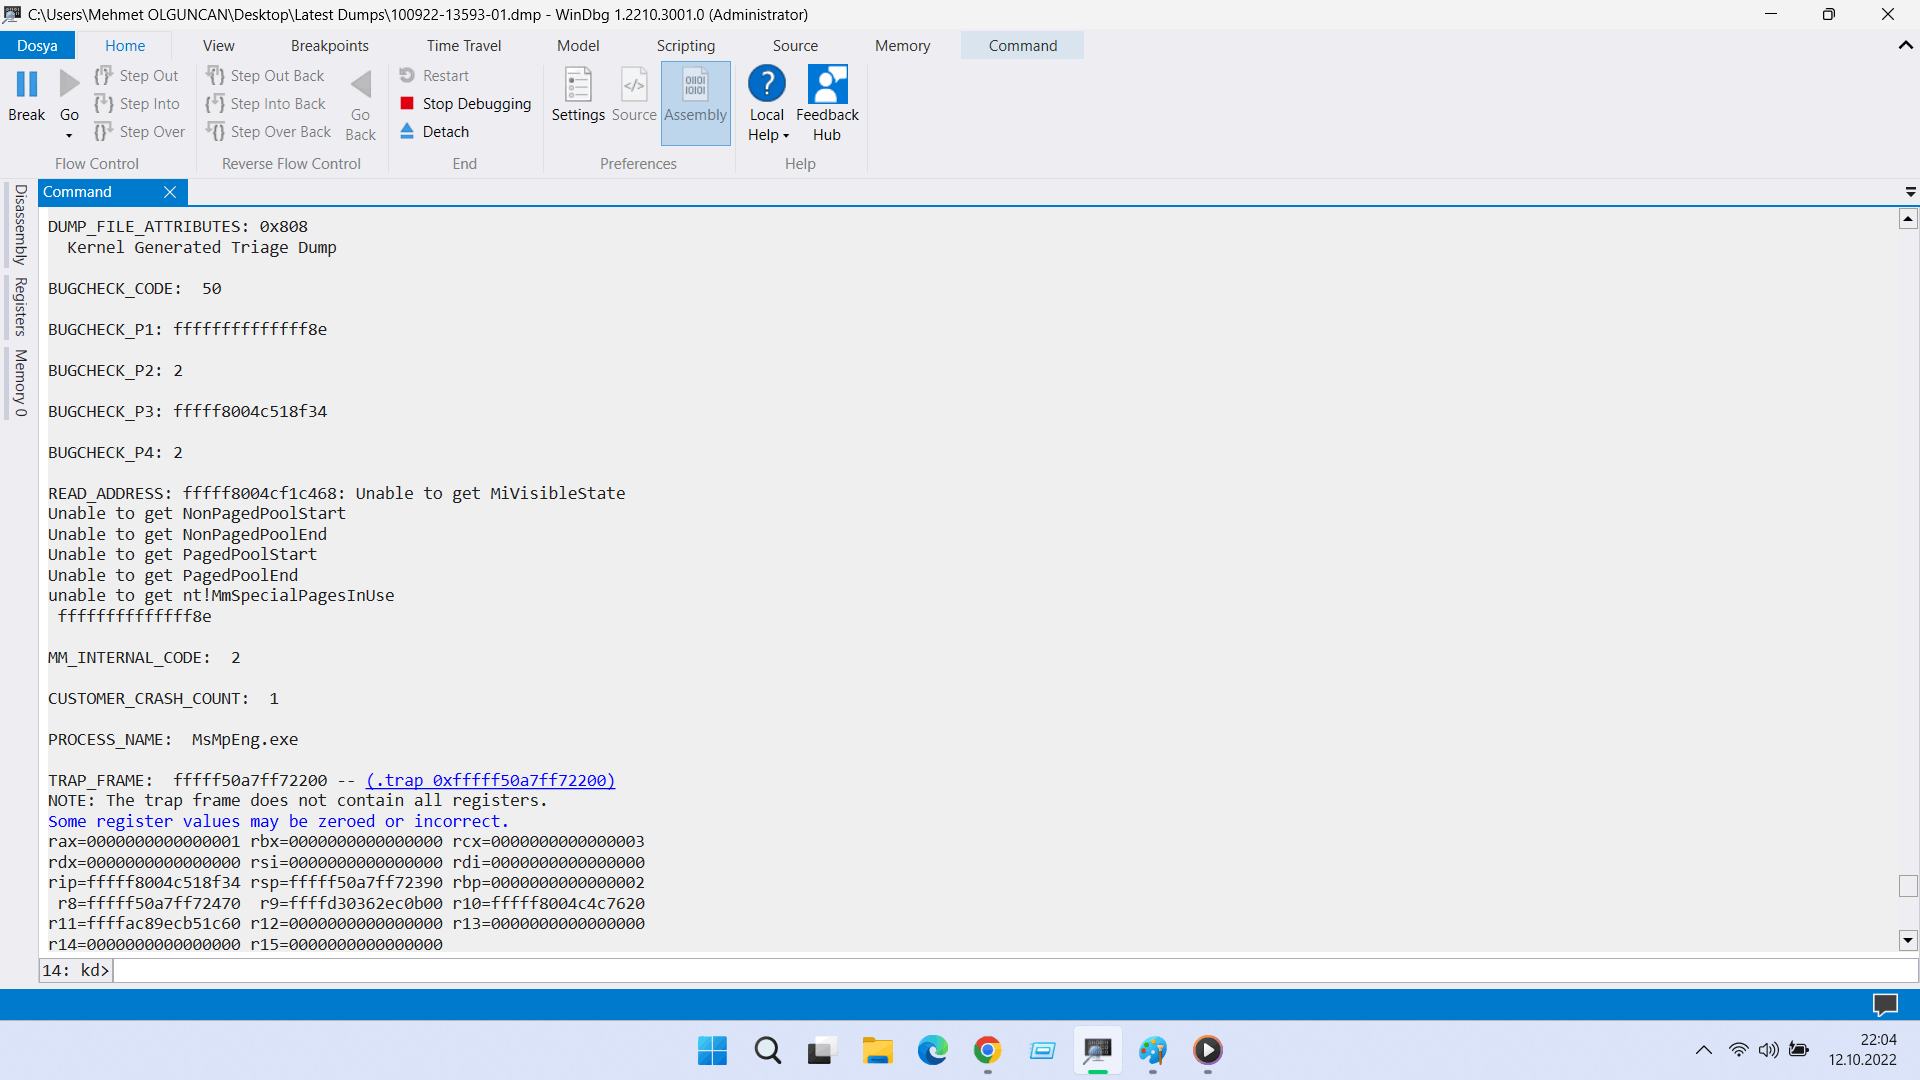Screen dimensions: 1920x1080
Task: Click the scrollbar down arrow in the Command window
Action: (1908, 940)
